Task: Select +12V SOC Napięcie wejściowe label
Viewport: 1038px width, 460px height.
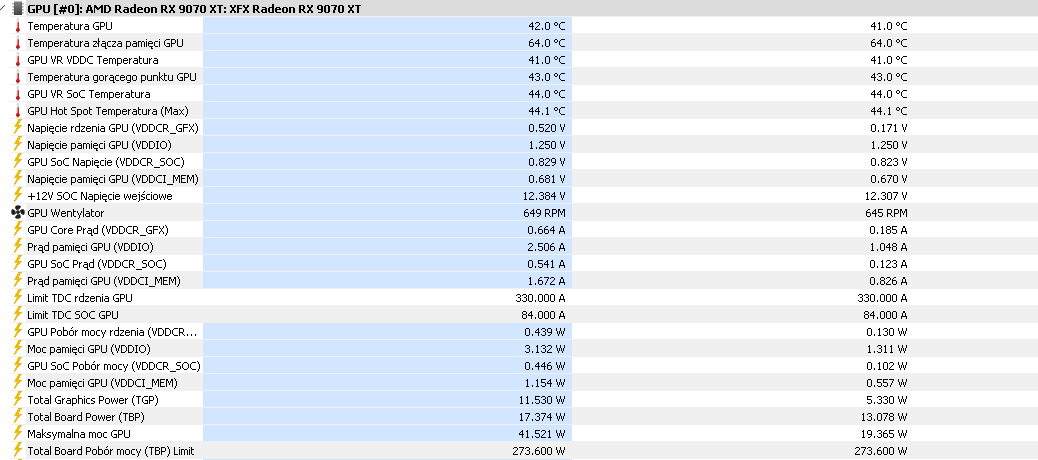Action: click(x=100, y=196)
